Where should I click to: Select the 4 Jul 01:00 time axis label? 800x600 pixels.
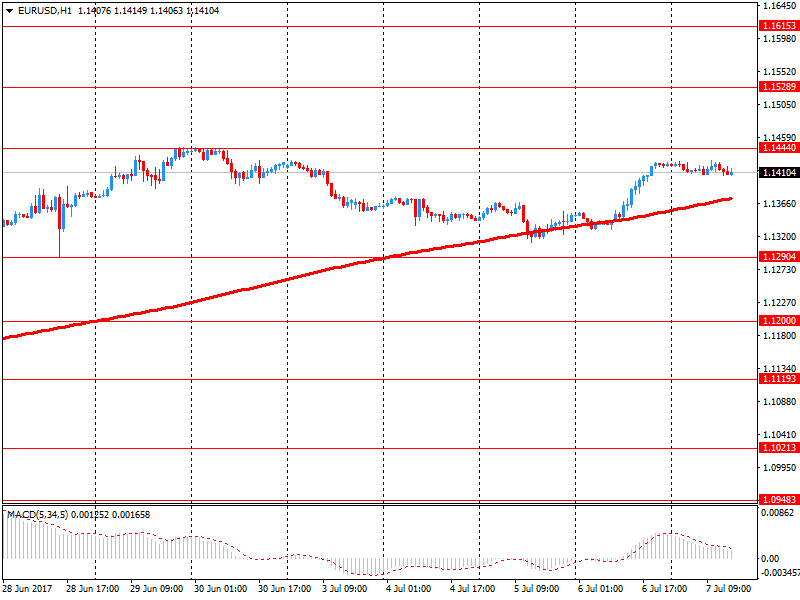coord(408,589)
